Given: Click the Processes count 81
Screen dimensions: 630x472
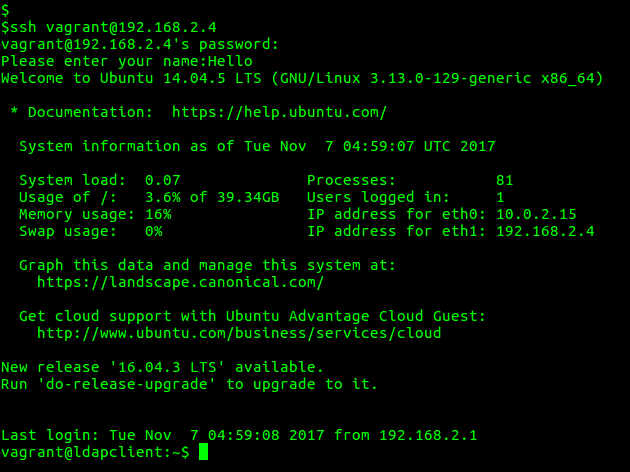Looking at the screenshot, I should (505, 180).
